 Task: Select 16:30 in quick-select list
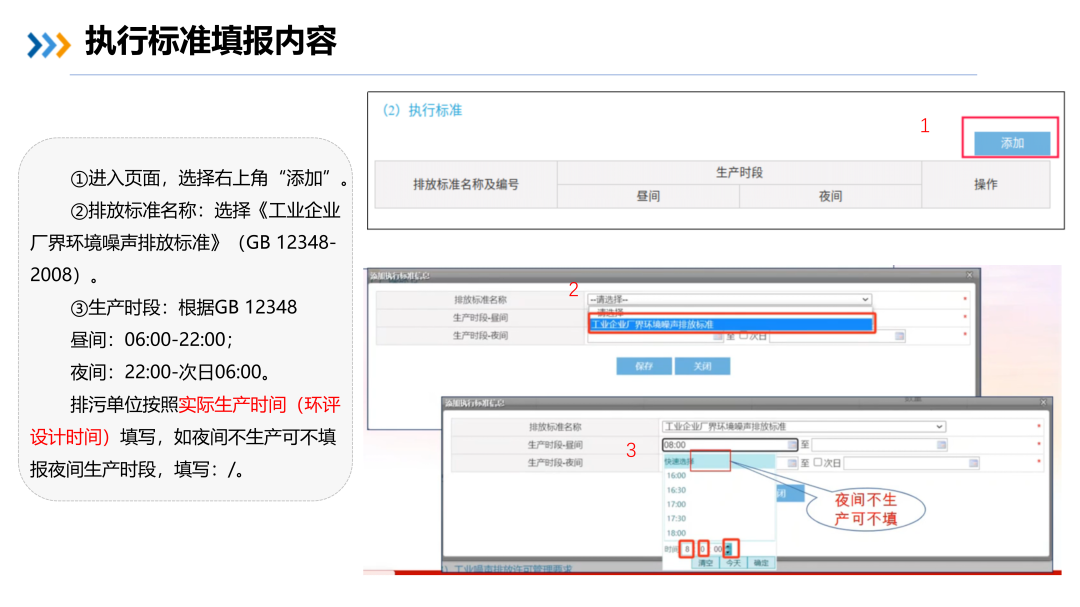[x=676, y=490]
